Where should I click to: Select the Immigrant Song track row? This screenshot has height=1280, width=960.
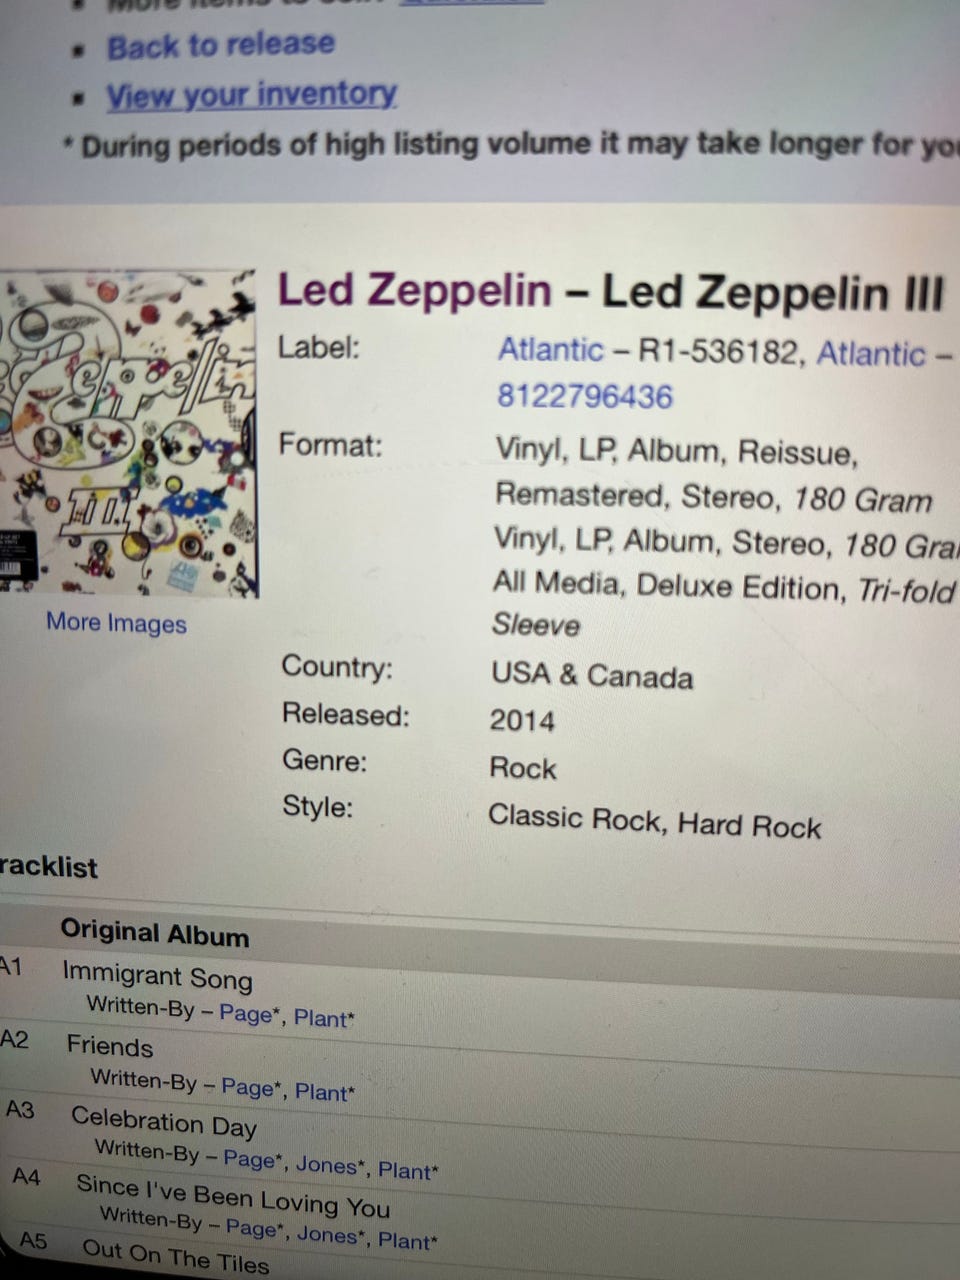480,995
